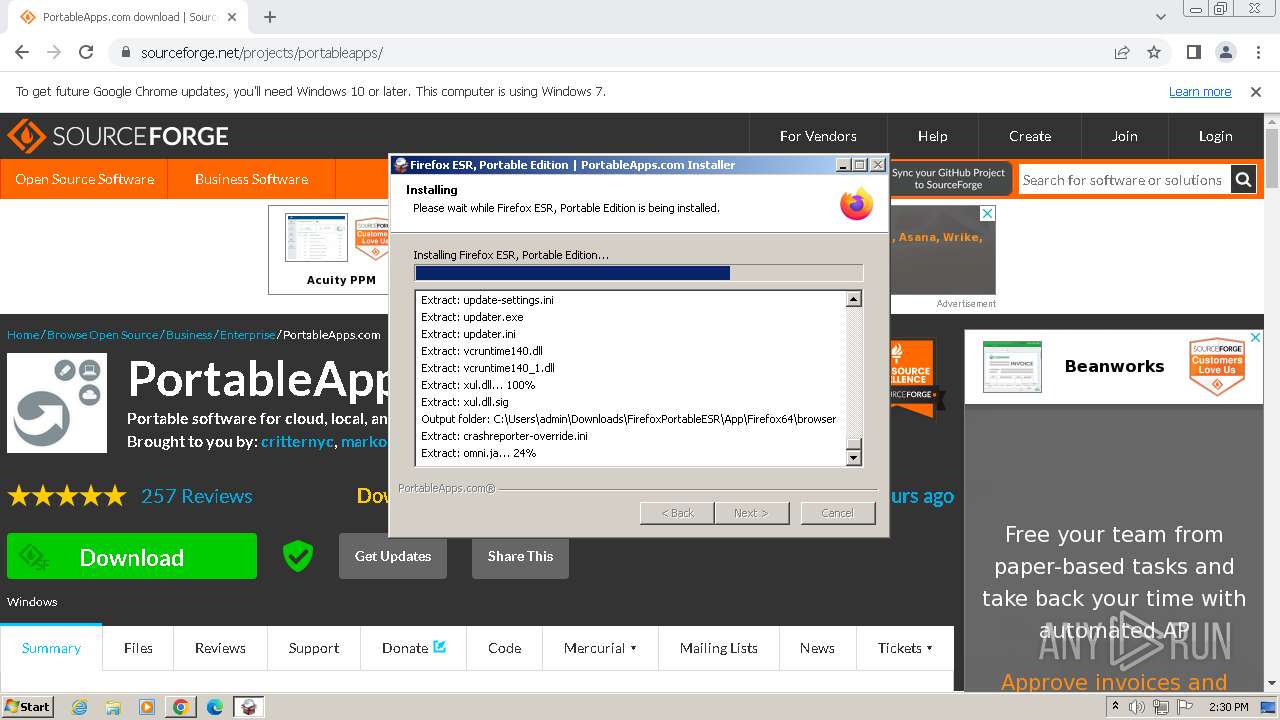Click the five-star rating
The height and width of the screenshot is (720, 1280).
pos(67,496)
